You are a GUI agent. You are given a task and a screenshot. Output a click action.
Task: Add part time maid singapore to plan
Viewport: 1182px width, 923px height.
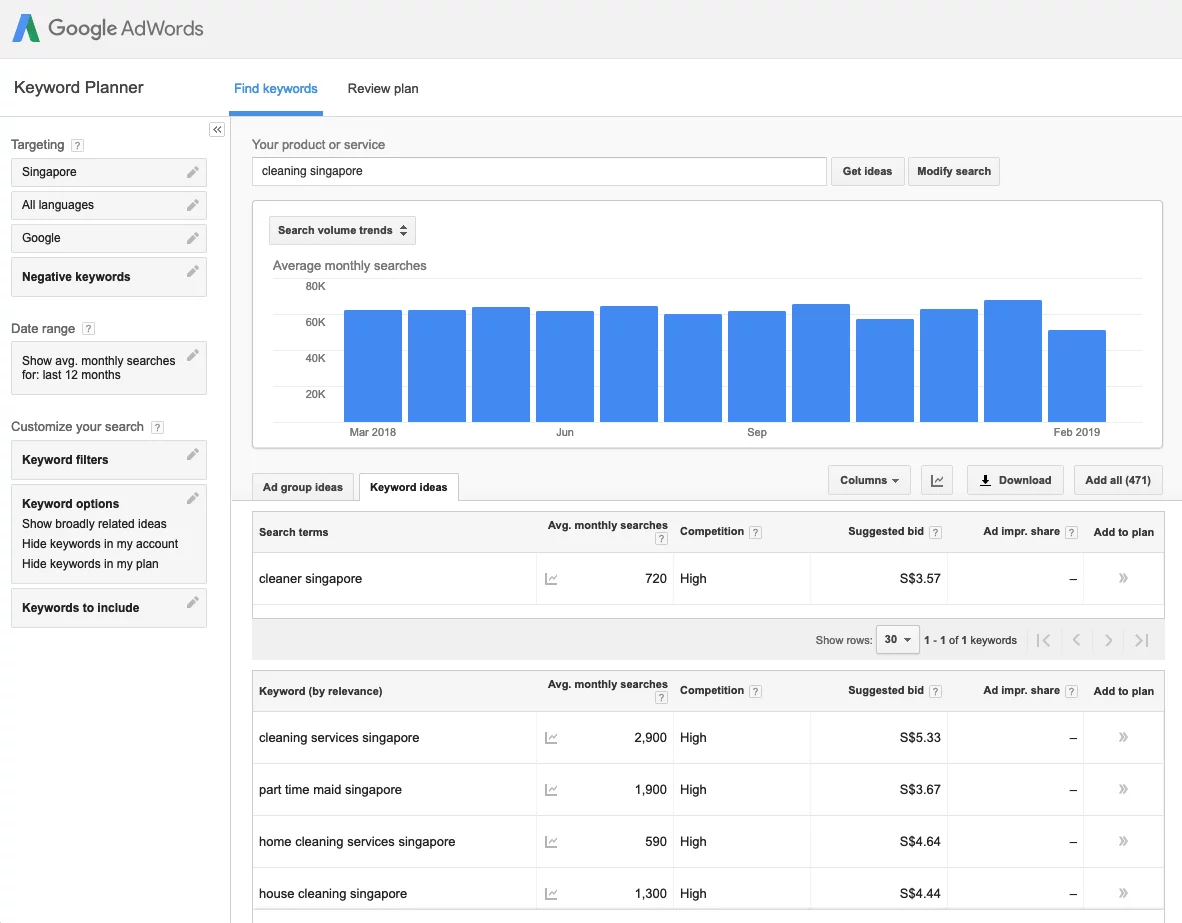pos(1123,790)
